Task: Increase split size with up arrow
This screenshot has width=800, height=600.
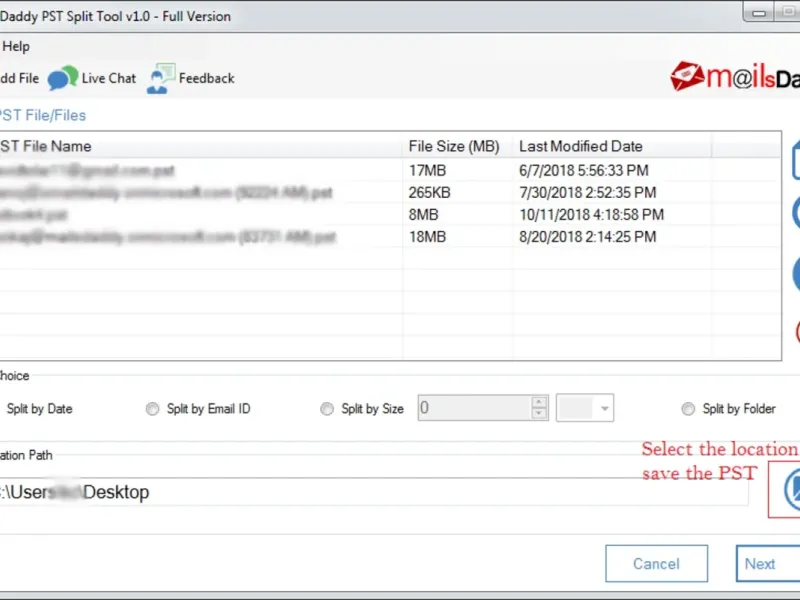Action: [x=539, y=403]
